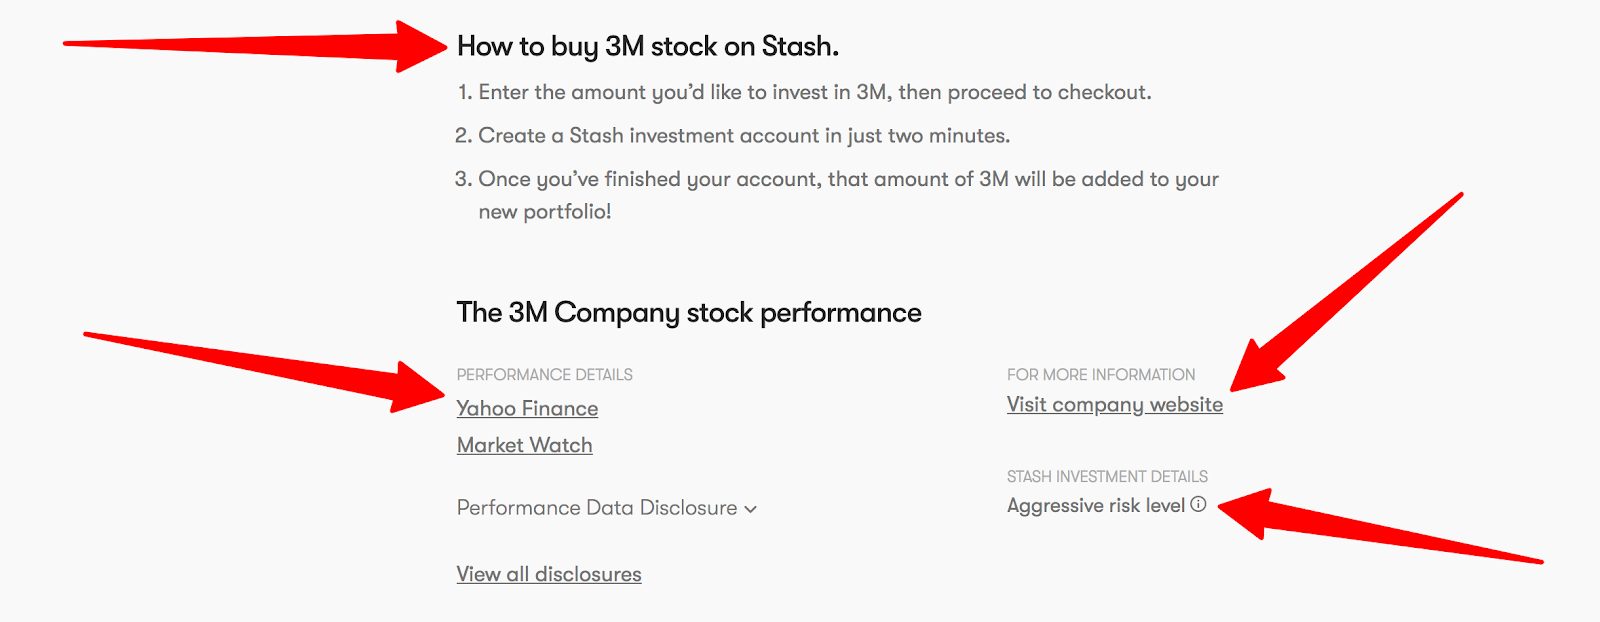The image size is (1600, 622).
Task: Click the FOR MORE INFORMATION label
Action: (x=1100, y=375)
